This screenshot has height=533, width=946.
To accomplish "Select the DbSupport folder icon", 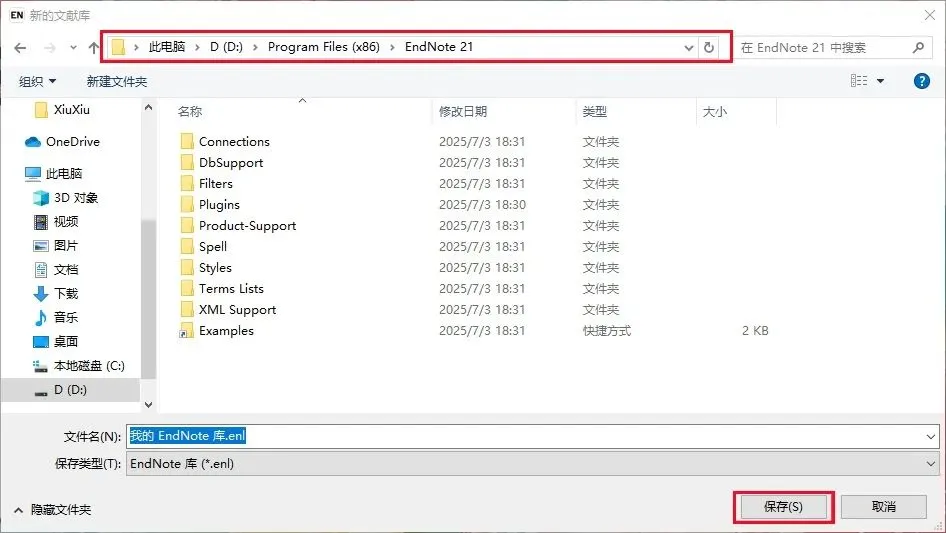I will pos(187,162).
